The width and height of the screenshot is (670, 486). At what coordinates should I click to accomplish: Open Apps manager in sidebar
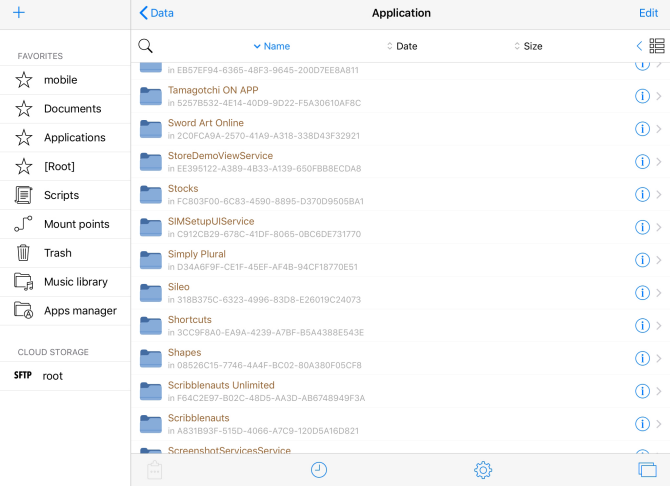coord(80,311)
